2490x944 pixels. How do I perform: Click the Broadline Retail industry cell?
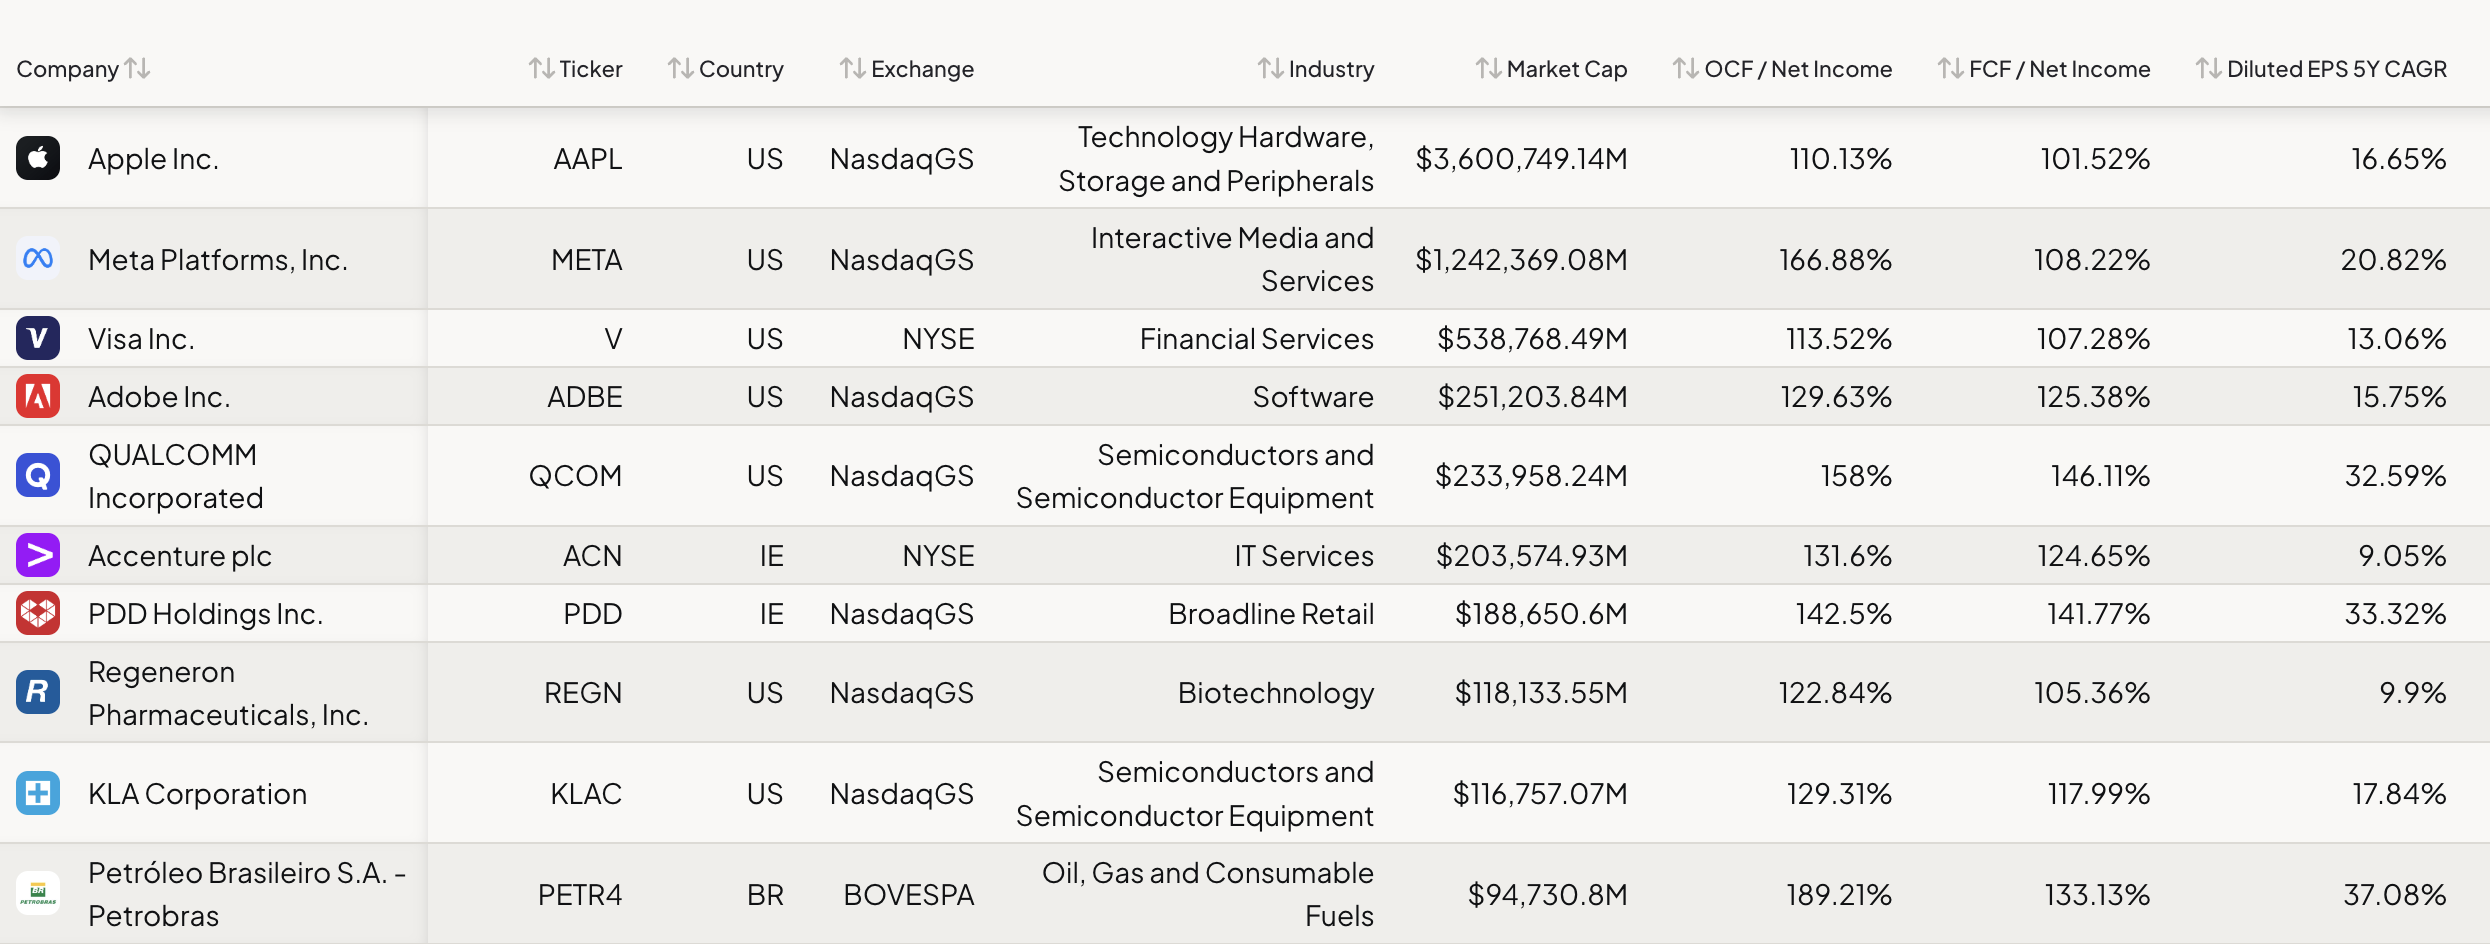1272,614
